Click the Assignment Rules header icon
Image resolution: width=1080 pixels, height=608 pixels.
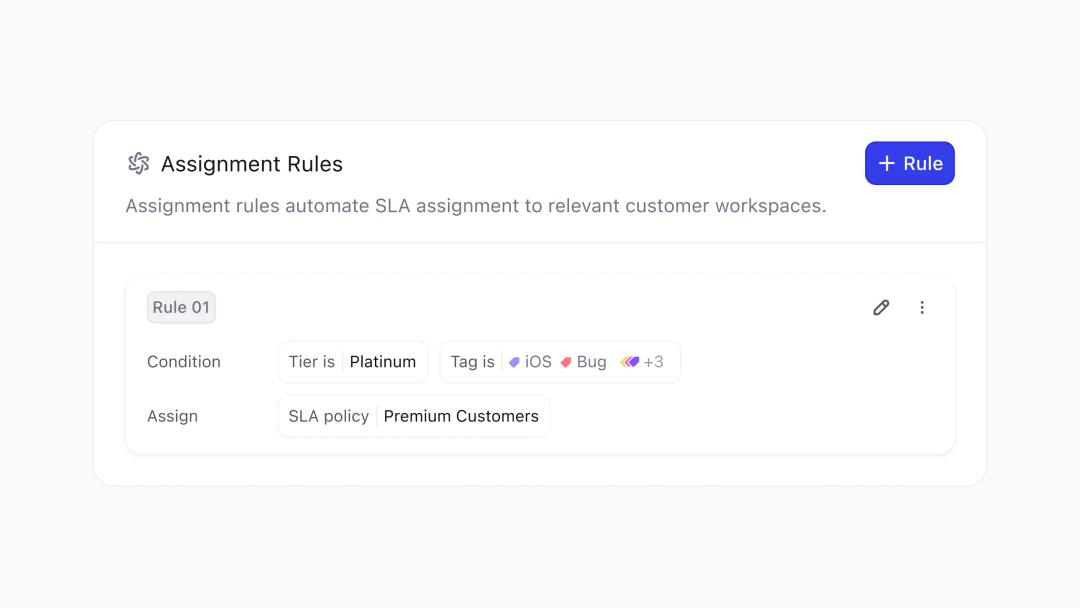click(138, 163)
